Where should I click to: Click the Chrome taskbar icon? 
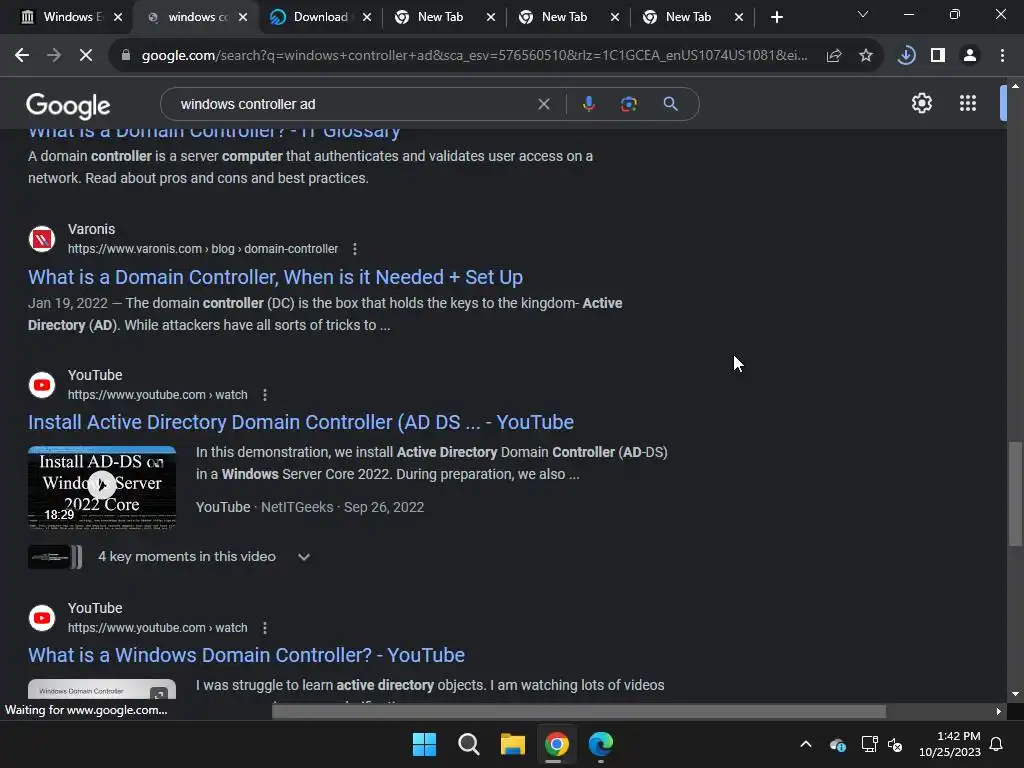point(556,744)
